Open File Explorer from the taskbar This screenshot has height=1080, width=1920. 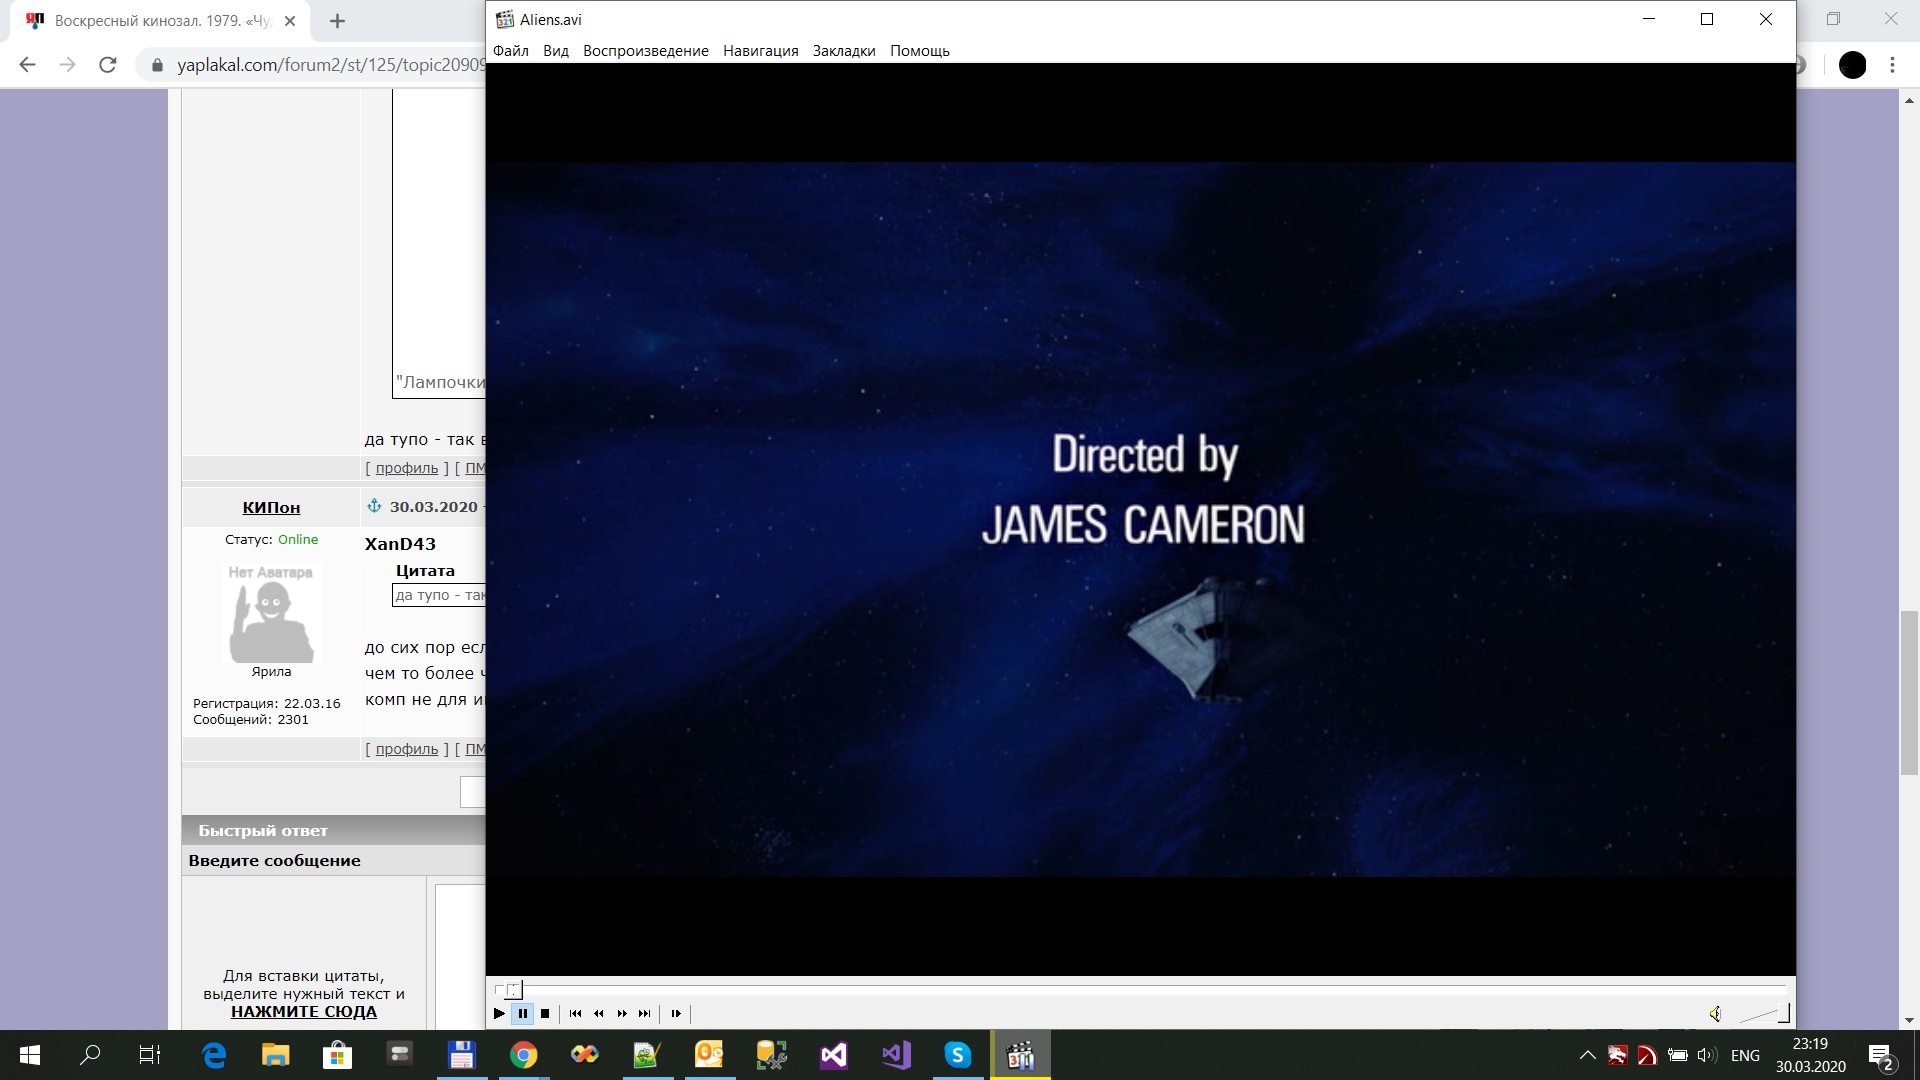(275, 1055)
